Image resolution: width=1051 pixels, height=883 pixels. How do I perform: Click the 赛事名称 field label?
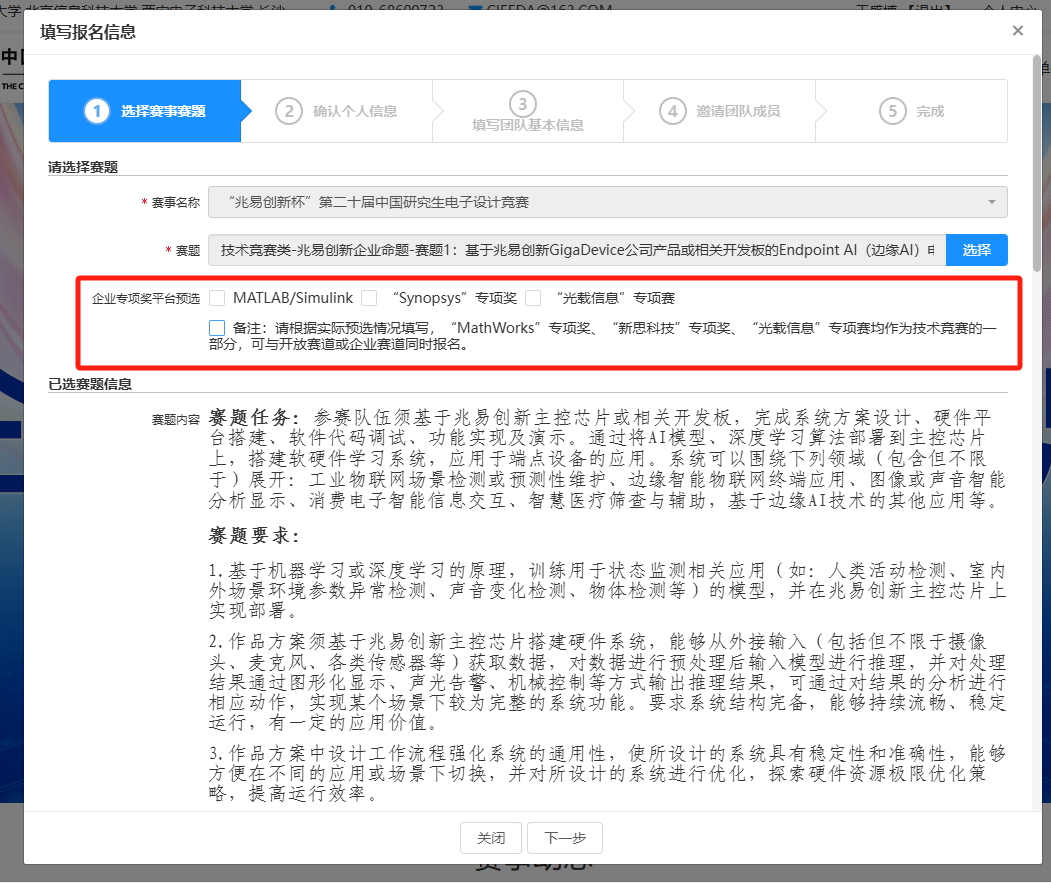pos(176,202)
